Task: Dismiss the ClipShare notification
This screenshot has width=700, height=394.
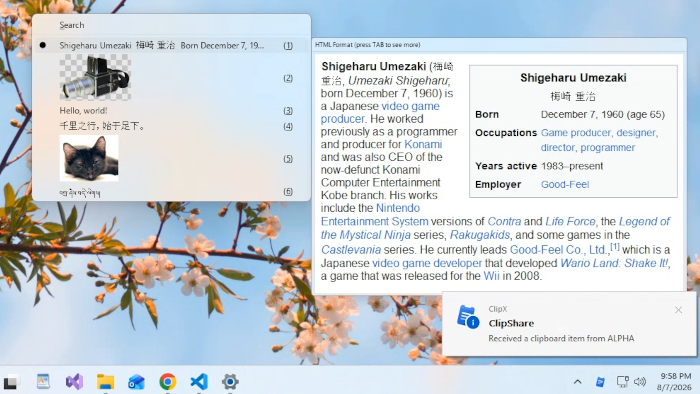Action: [678, 310]
